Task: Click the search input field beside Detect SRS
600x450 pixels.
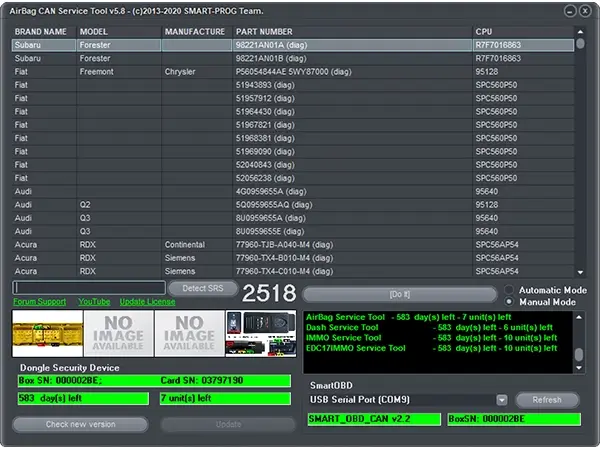Action: [x=88, y=288]
